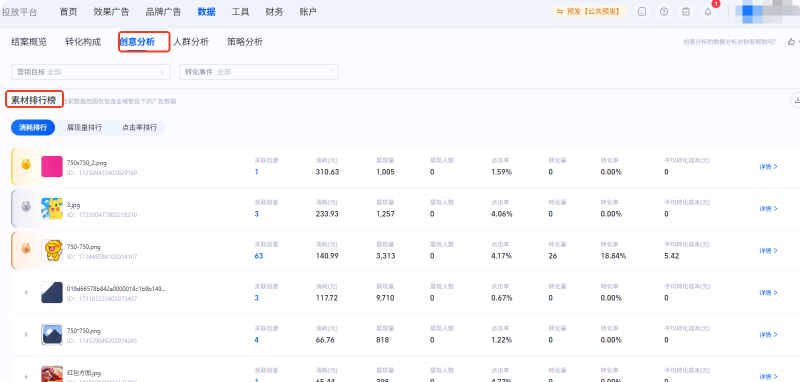The height and width of the screenshot is (382, 800).
Task: Click the 18.84% 转化率 value
Action: tap(613, 256)
